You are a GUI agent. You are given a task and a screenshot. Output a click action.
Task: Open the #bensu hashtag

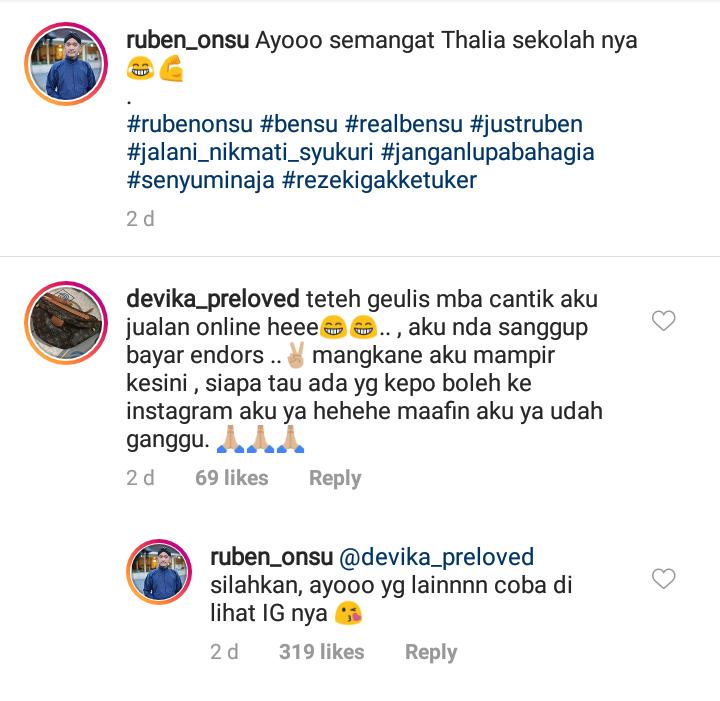(299, 124)
